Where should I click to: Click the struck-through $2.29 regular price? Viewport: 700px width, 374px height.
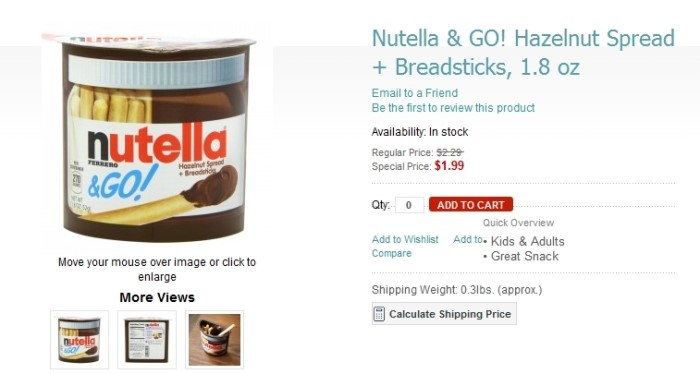(x=450, y=152)
